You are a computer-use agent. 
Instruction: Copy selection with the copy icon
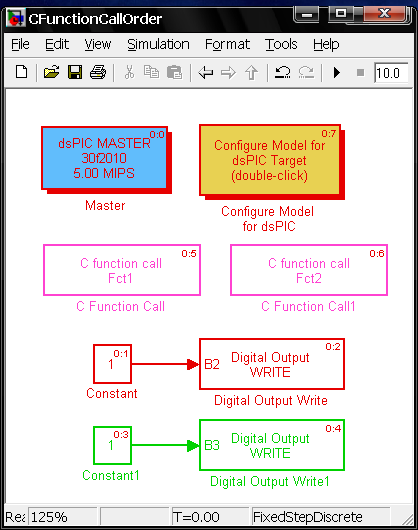coord(151,72)
